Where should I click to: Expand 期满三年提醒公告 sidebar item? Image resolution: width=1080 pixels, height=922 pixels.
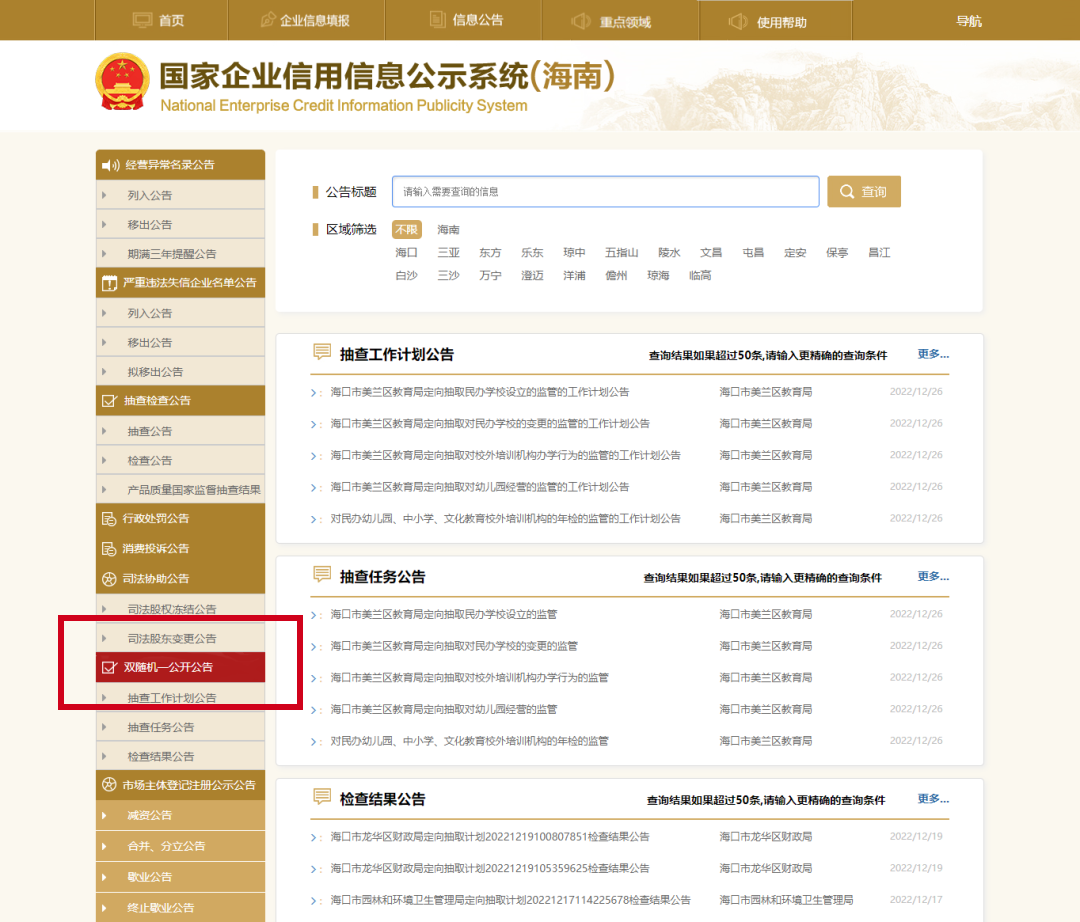[180, 254]
